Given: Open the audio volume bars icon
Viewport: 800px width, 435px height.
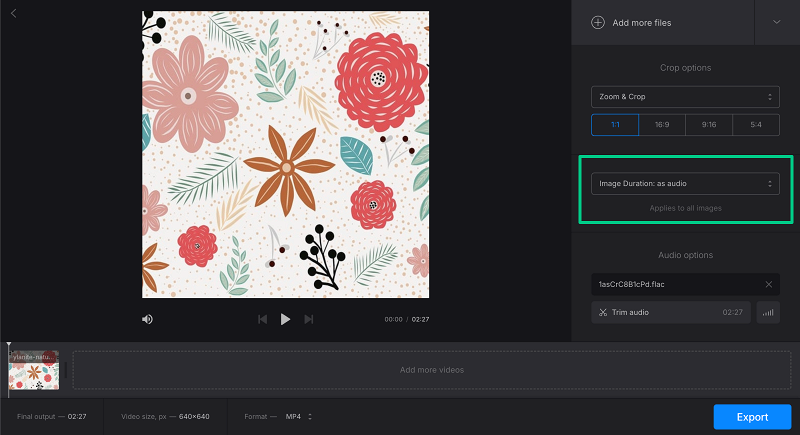Looking at the screenshot, I should 768,312.
